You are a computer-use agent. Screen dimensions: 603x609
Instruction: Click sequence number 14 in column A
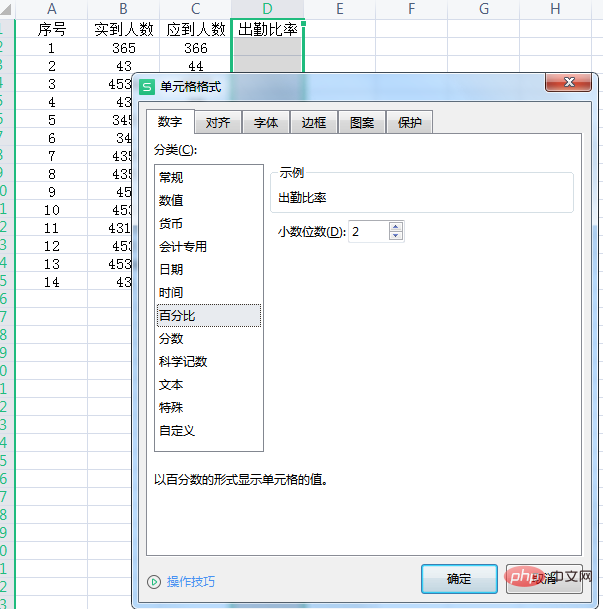click(51, 282)
